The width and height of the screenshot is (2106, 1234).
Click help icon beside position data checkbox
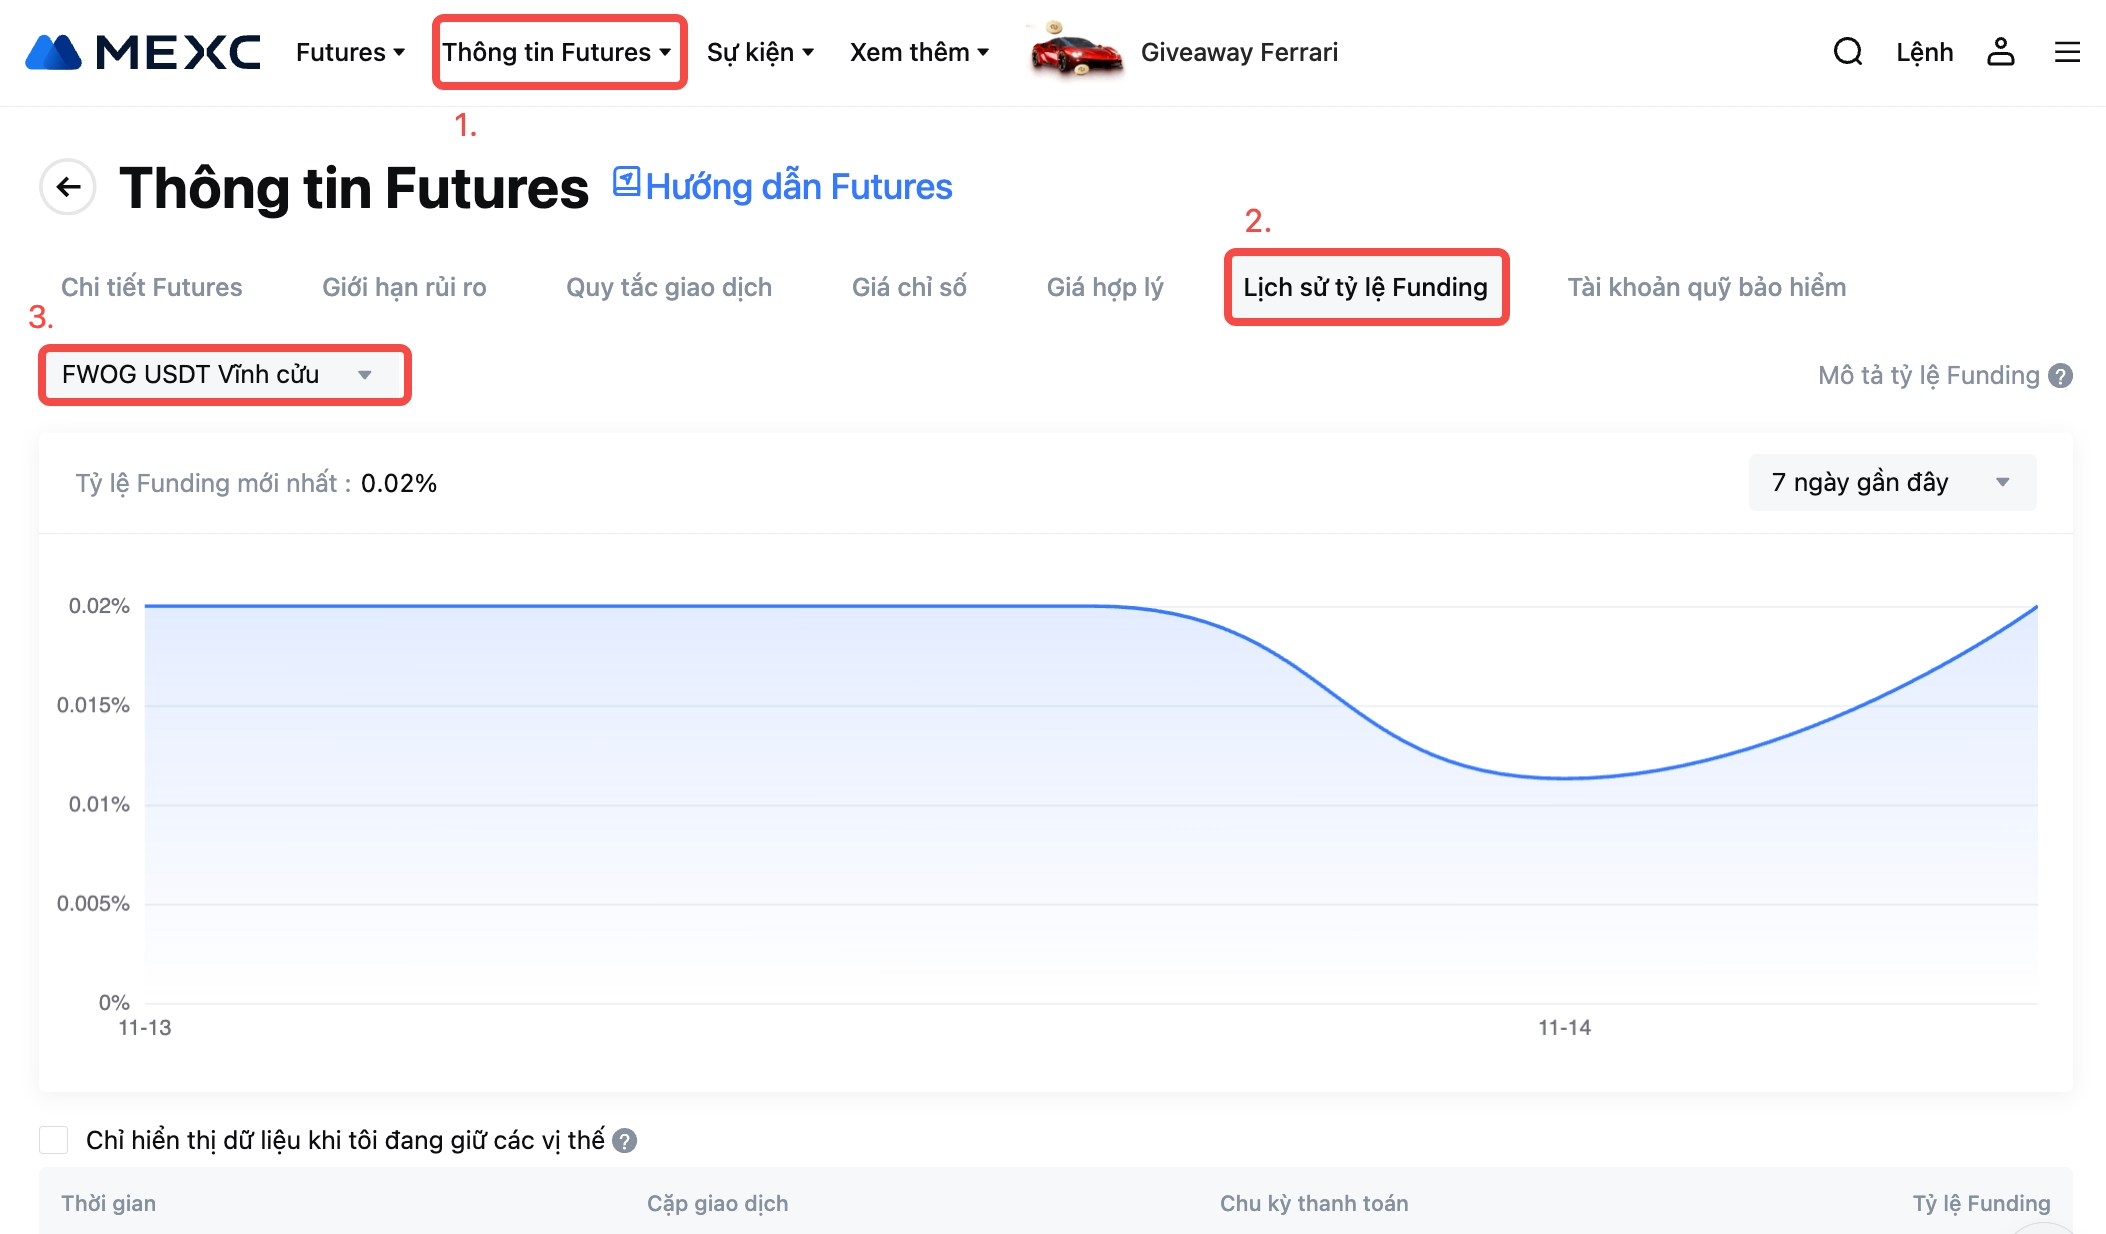[x=625, y=1141]
